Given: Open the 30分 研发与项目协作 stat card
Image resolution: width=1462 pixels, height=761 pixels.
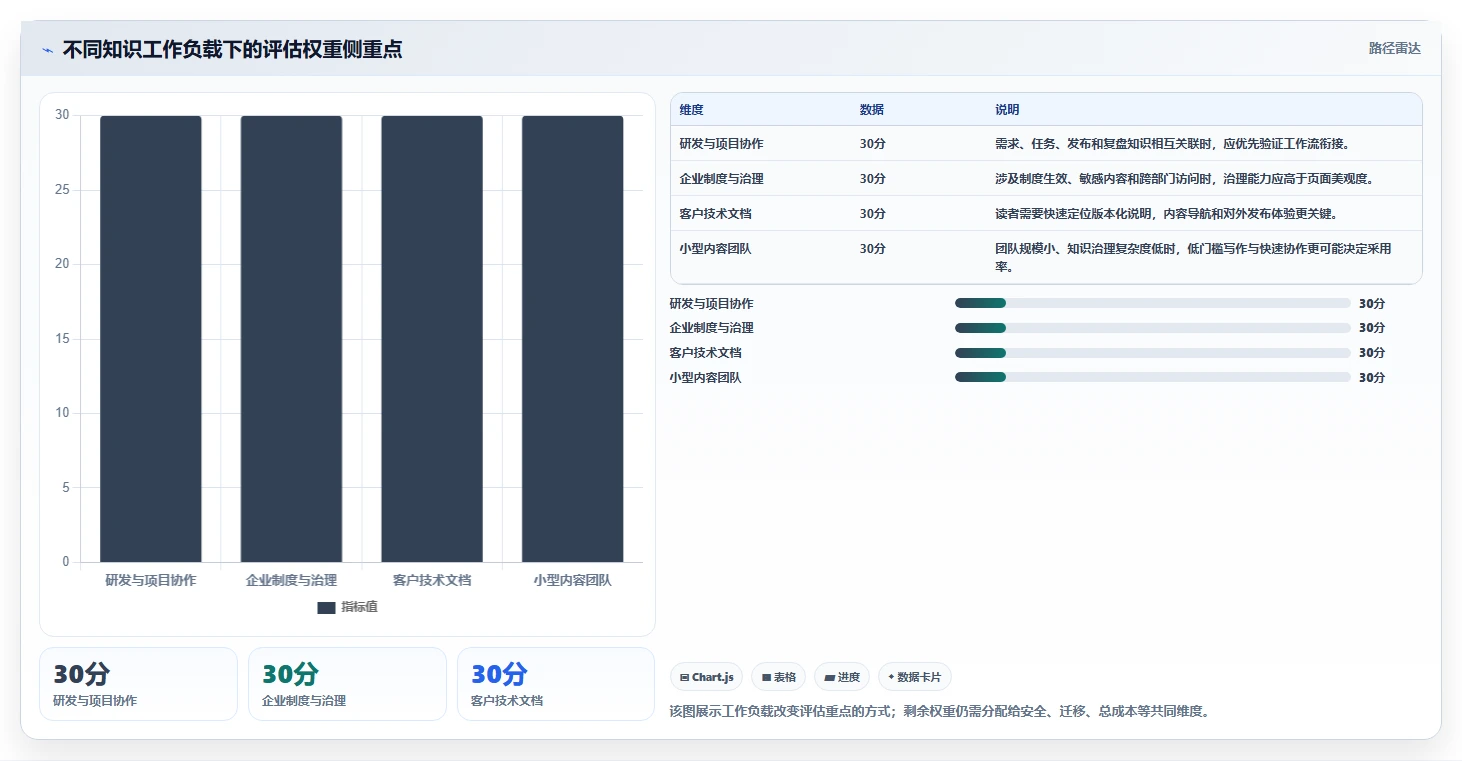Looking at the screenshot, I should pos(138,684).
